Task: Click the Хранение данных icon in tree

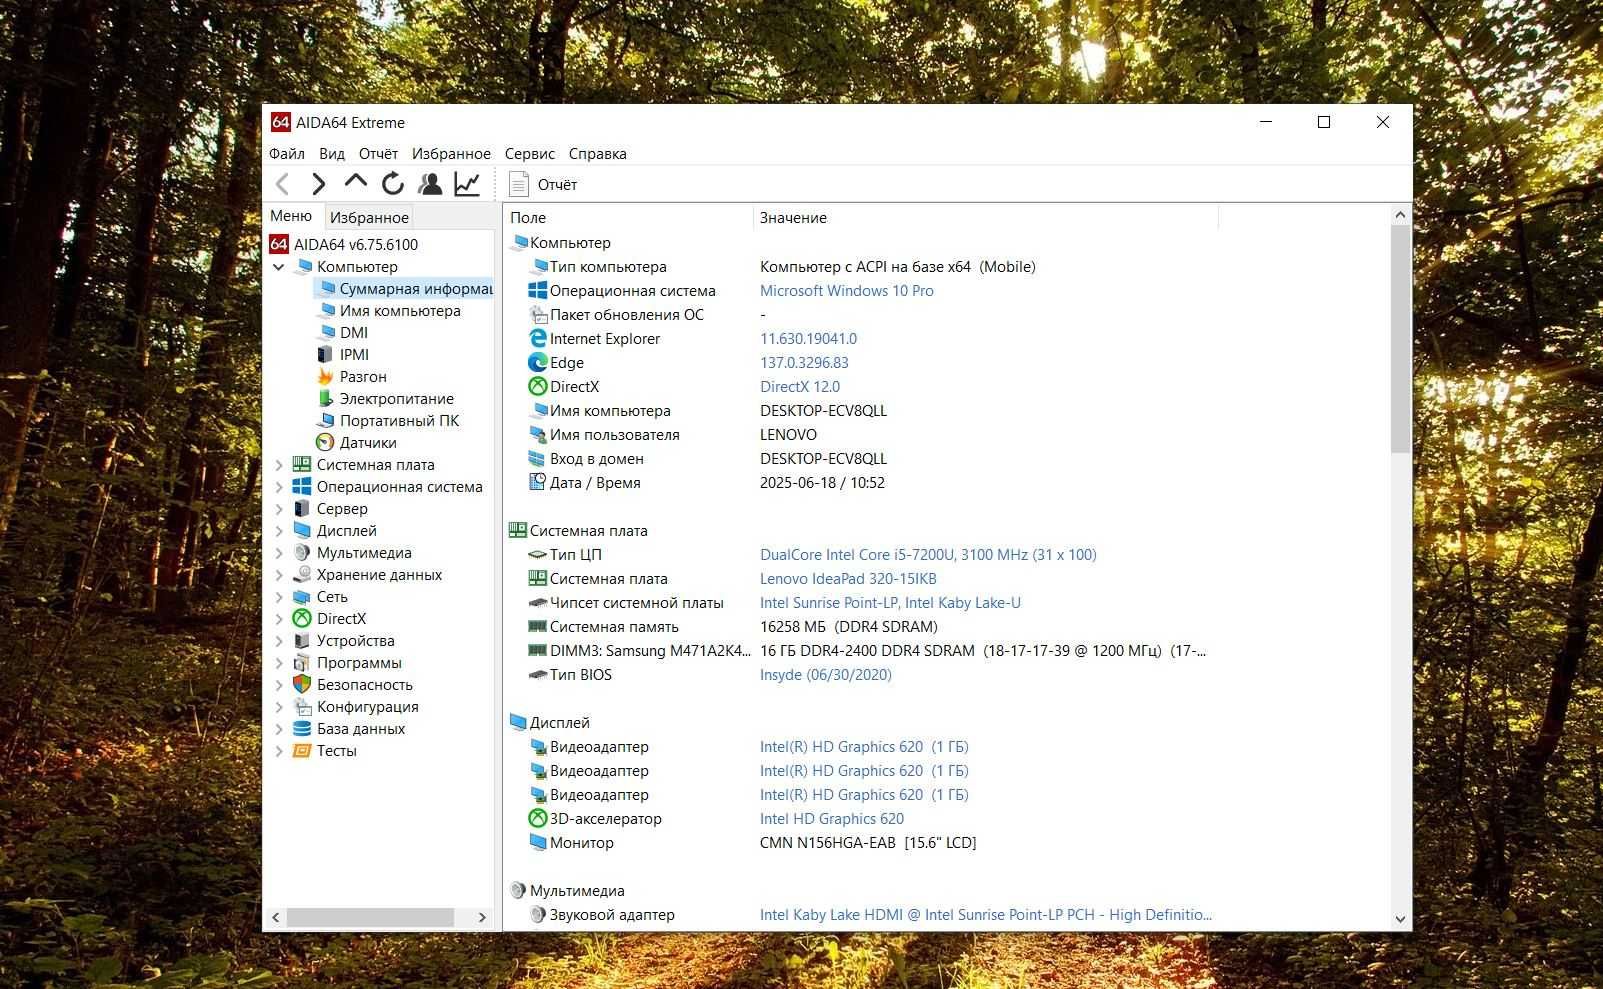Action: coord(302,574)
